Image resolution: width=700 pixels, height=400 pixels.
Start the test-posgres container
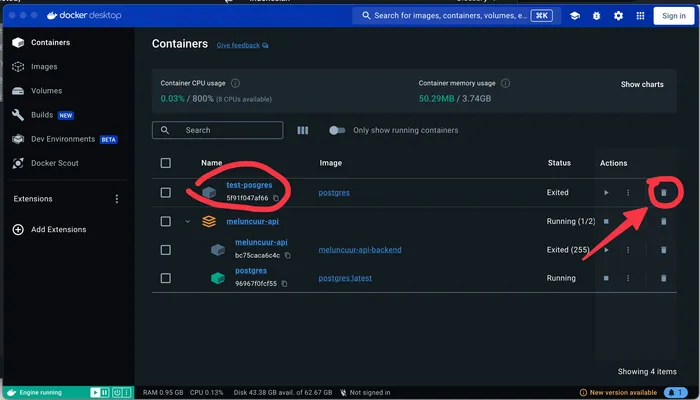click(606, 192)
